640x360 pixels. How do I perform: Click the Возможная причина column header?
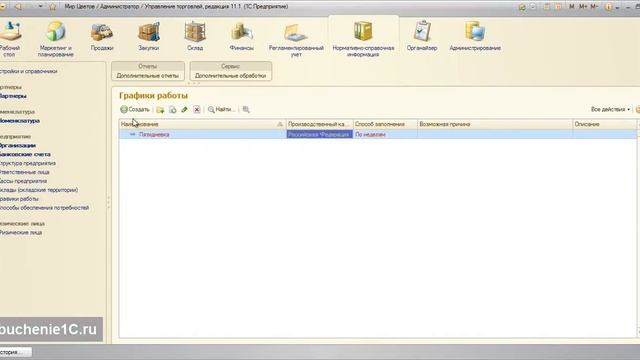pos(495,124)
